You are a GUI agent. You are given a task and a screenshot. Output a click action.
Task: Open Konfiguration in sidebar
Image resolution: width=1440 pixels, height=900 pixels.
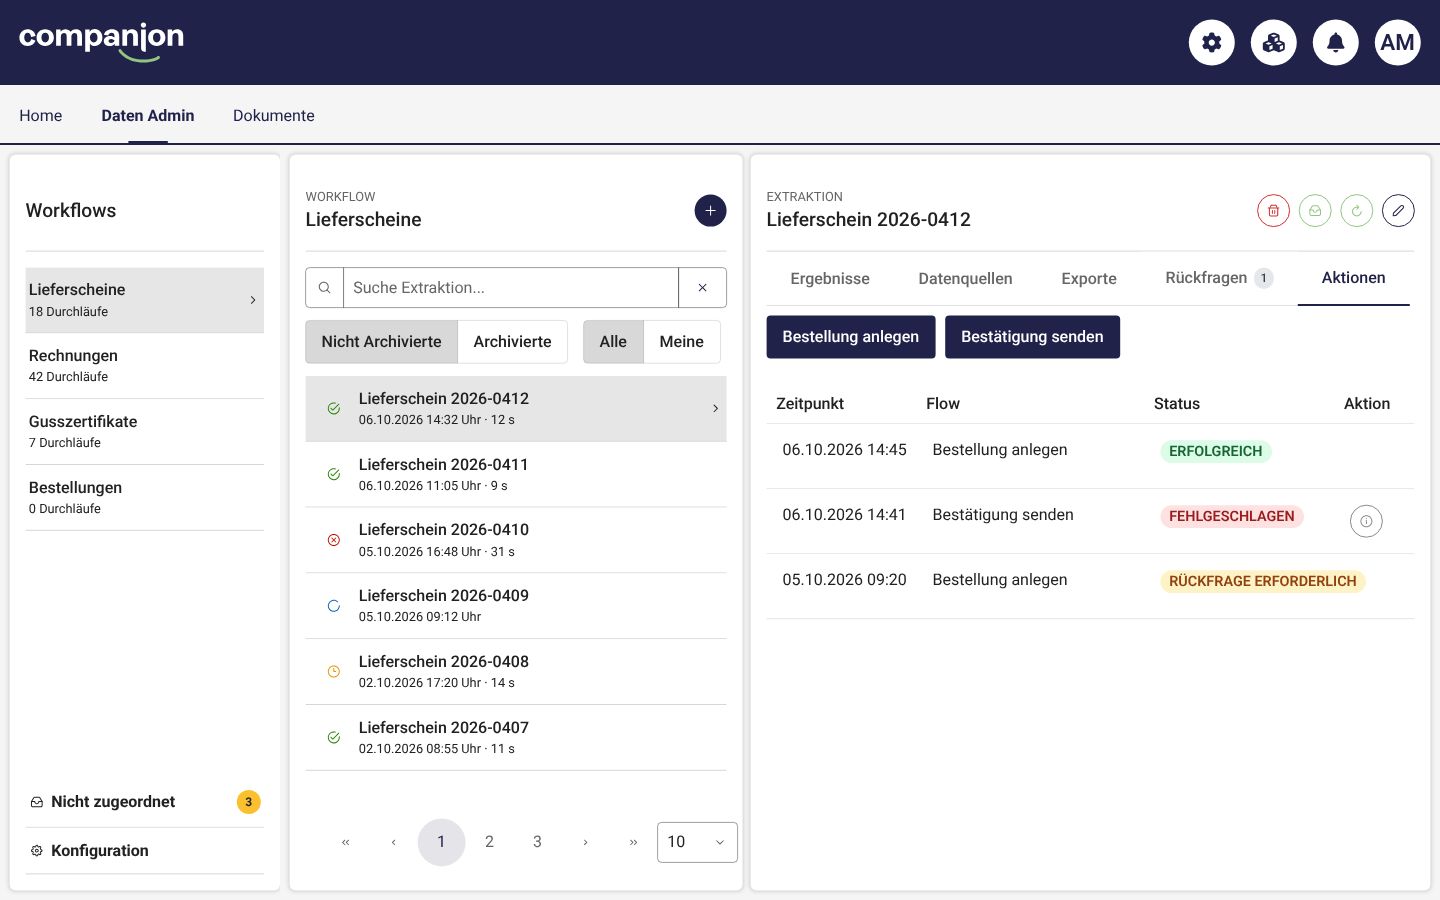click(145, 851)
